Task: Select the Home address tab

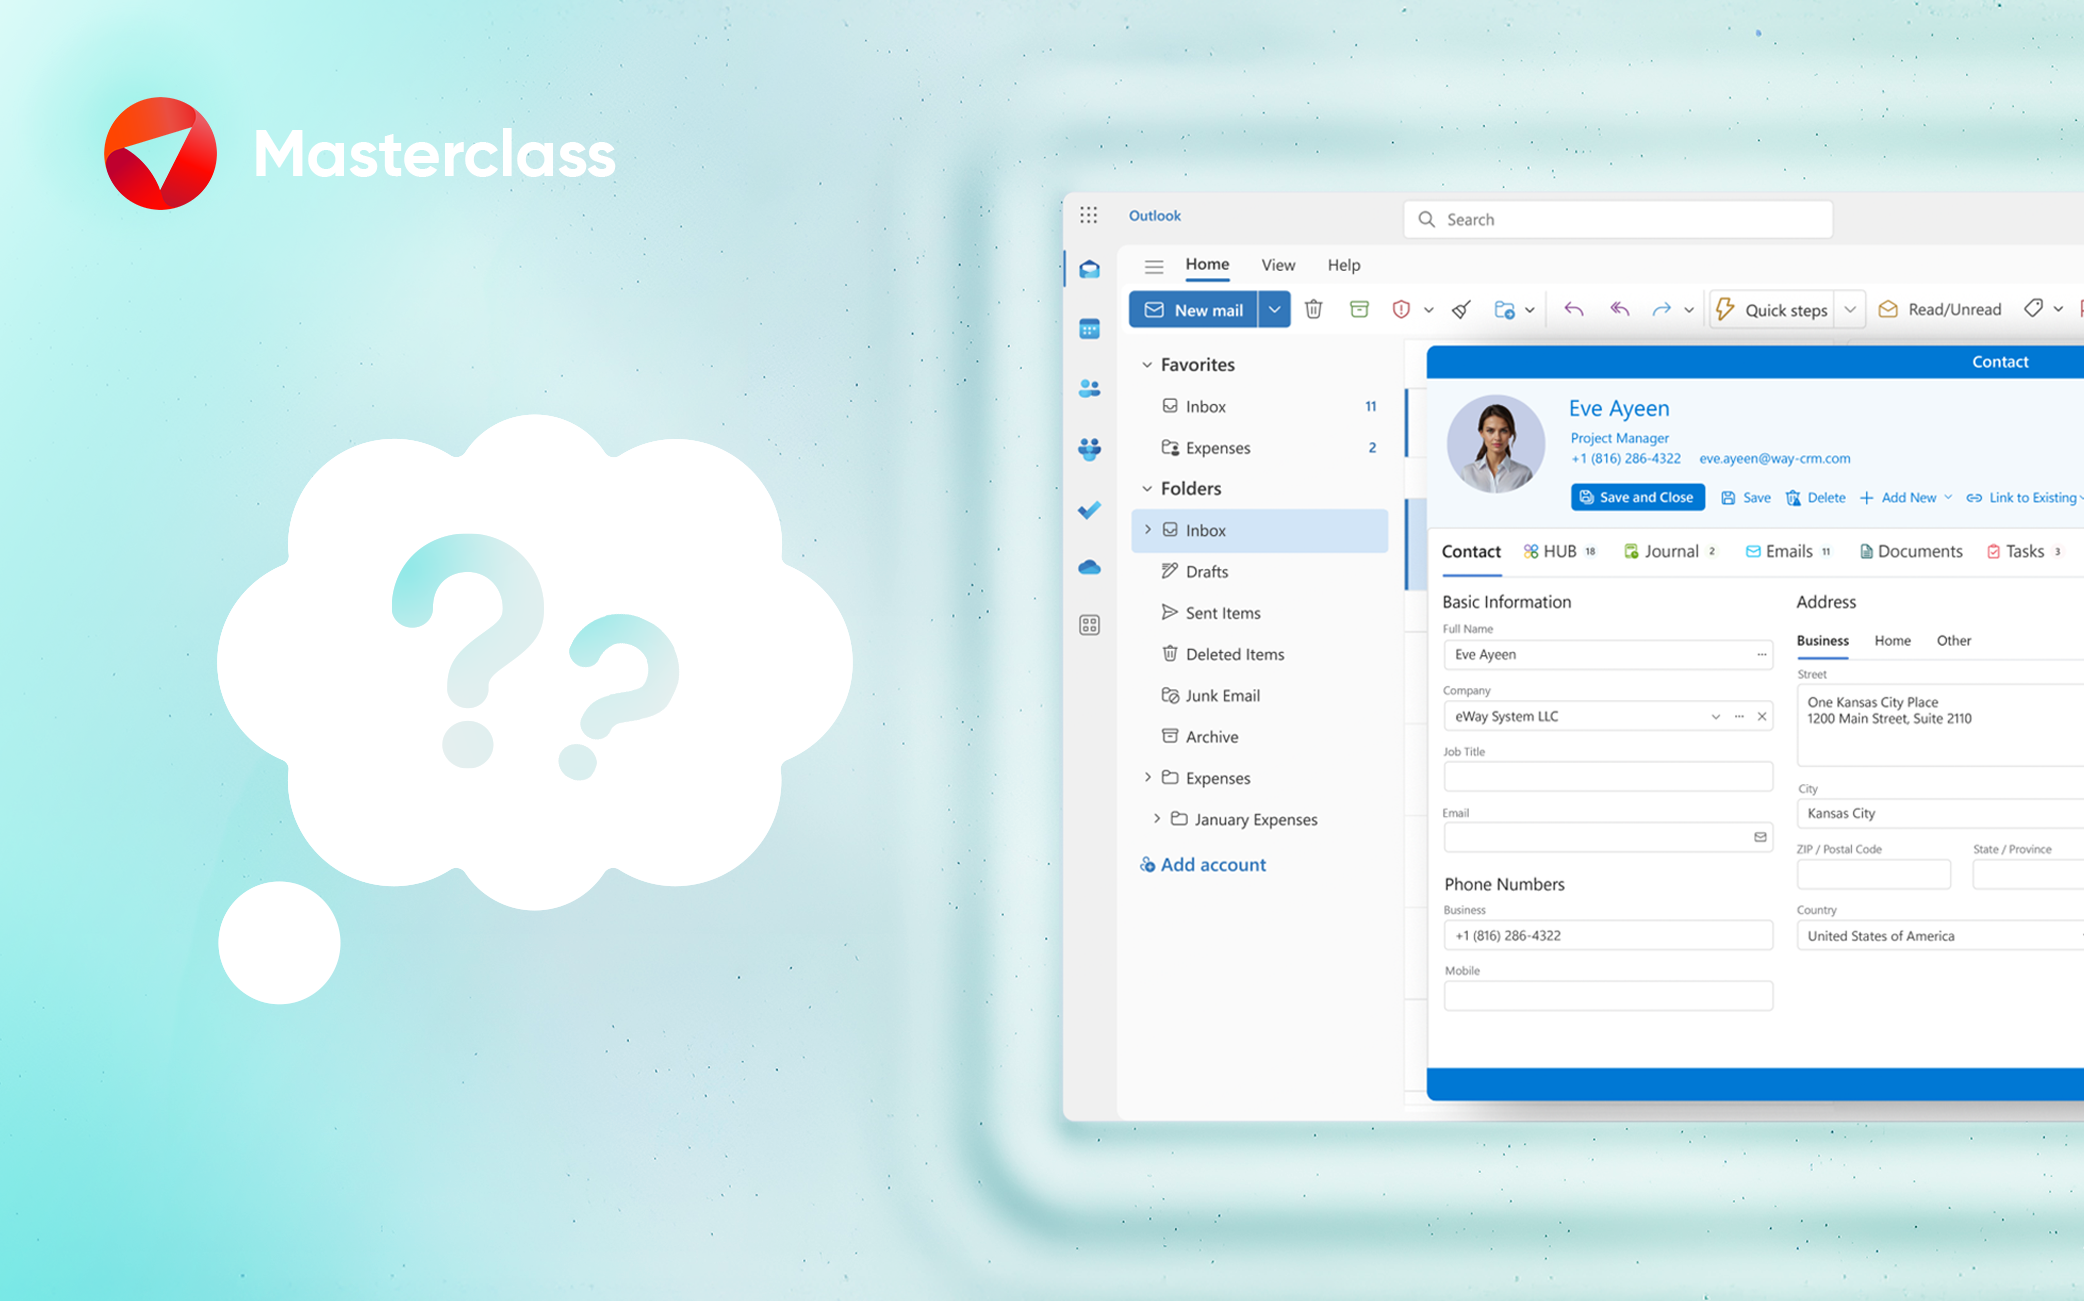Action: pos(1892,641)
